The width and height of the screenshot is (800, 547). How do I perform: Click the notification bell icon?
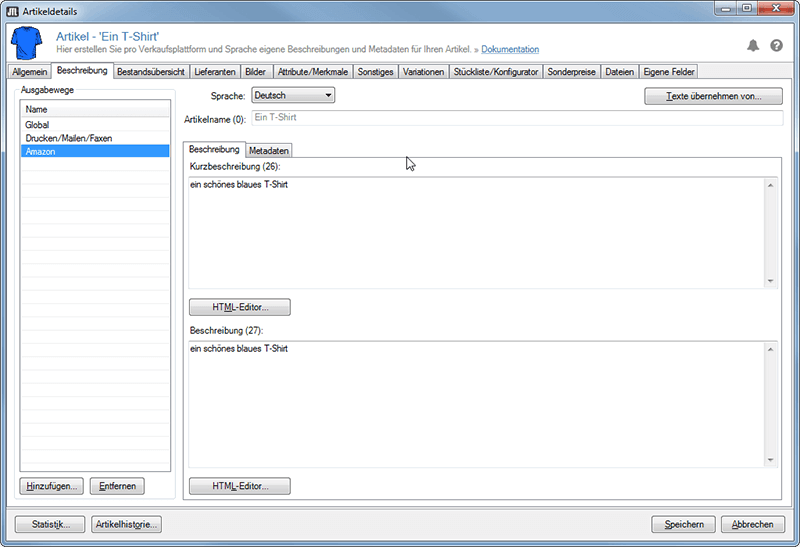[x=753, y=46]
